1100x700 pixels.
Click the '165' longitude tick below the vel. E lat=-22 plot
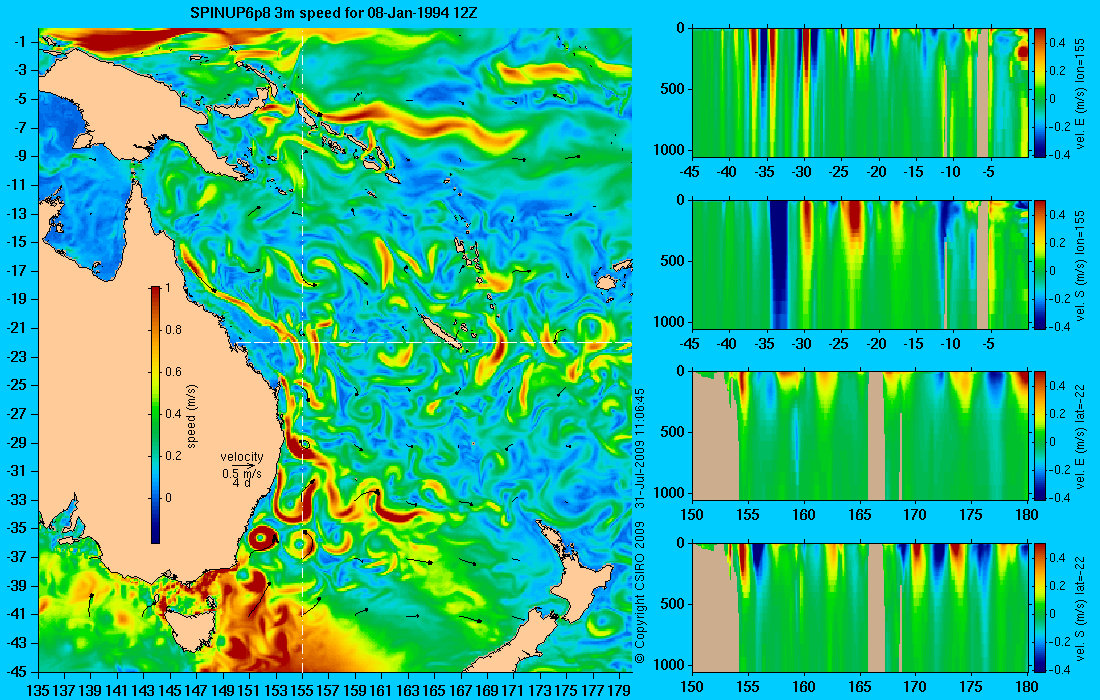click(860, 515)
